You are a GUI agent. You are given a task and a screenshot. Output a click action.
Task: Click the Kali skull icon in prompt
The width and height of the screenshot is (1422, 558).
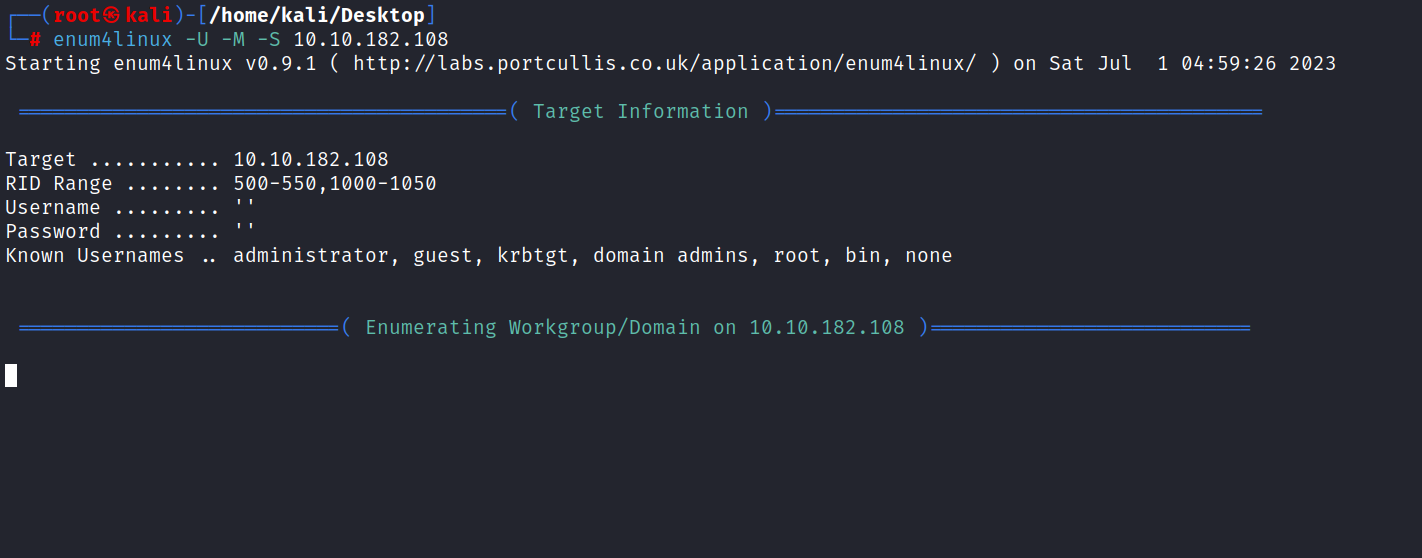pyautogui.click(x=112, y=16)
